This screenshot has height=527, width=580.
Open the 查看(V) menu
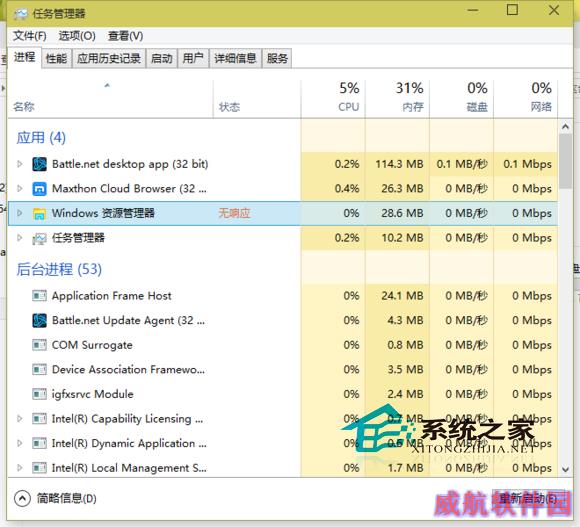(x=125, y=36)
